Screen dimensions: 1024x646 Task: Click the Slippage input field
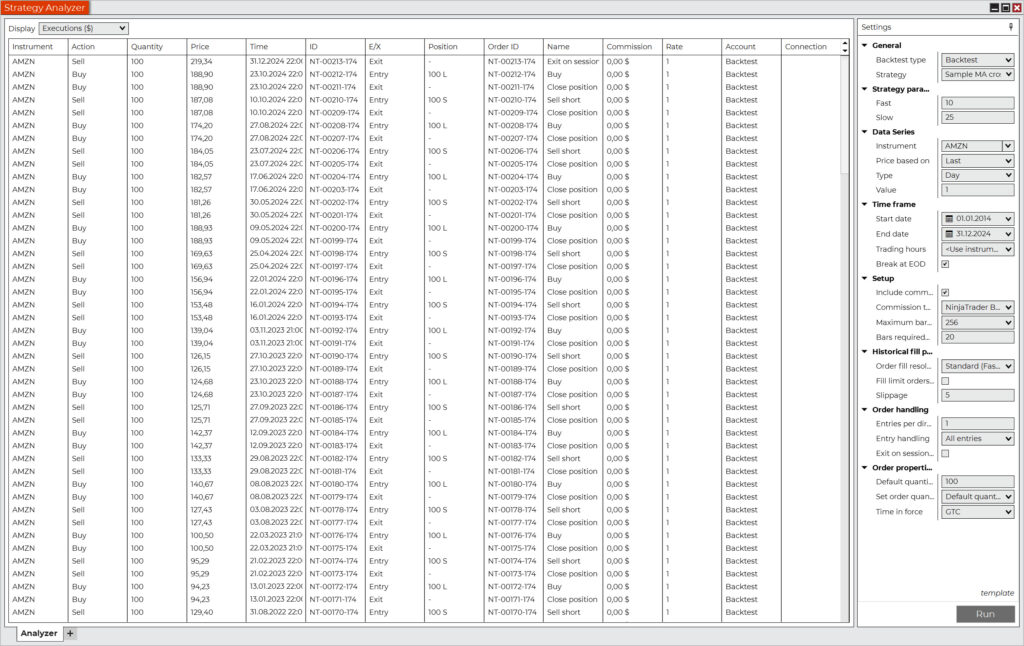pyautogui.click(x=978, y=395)
